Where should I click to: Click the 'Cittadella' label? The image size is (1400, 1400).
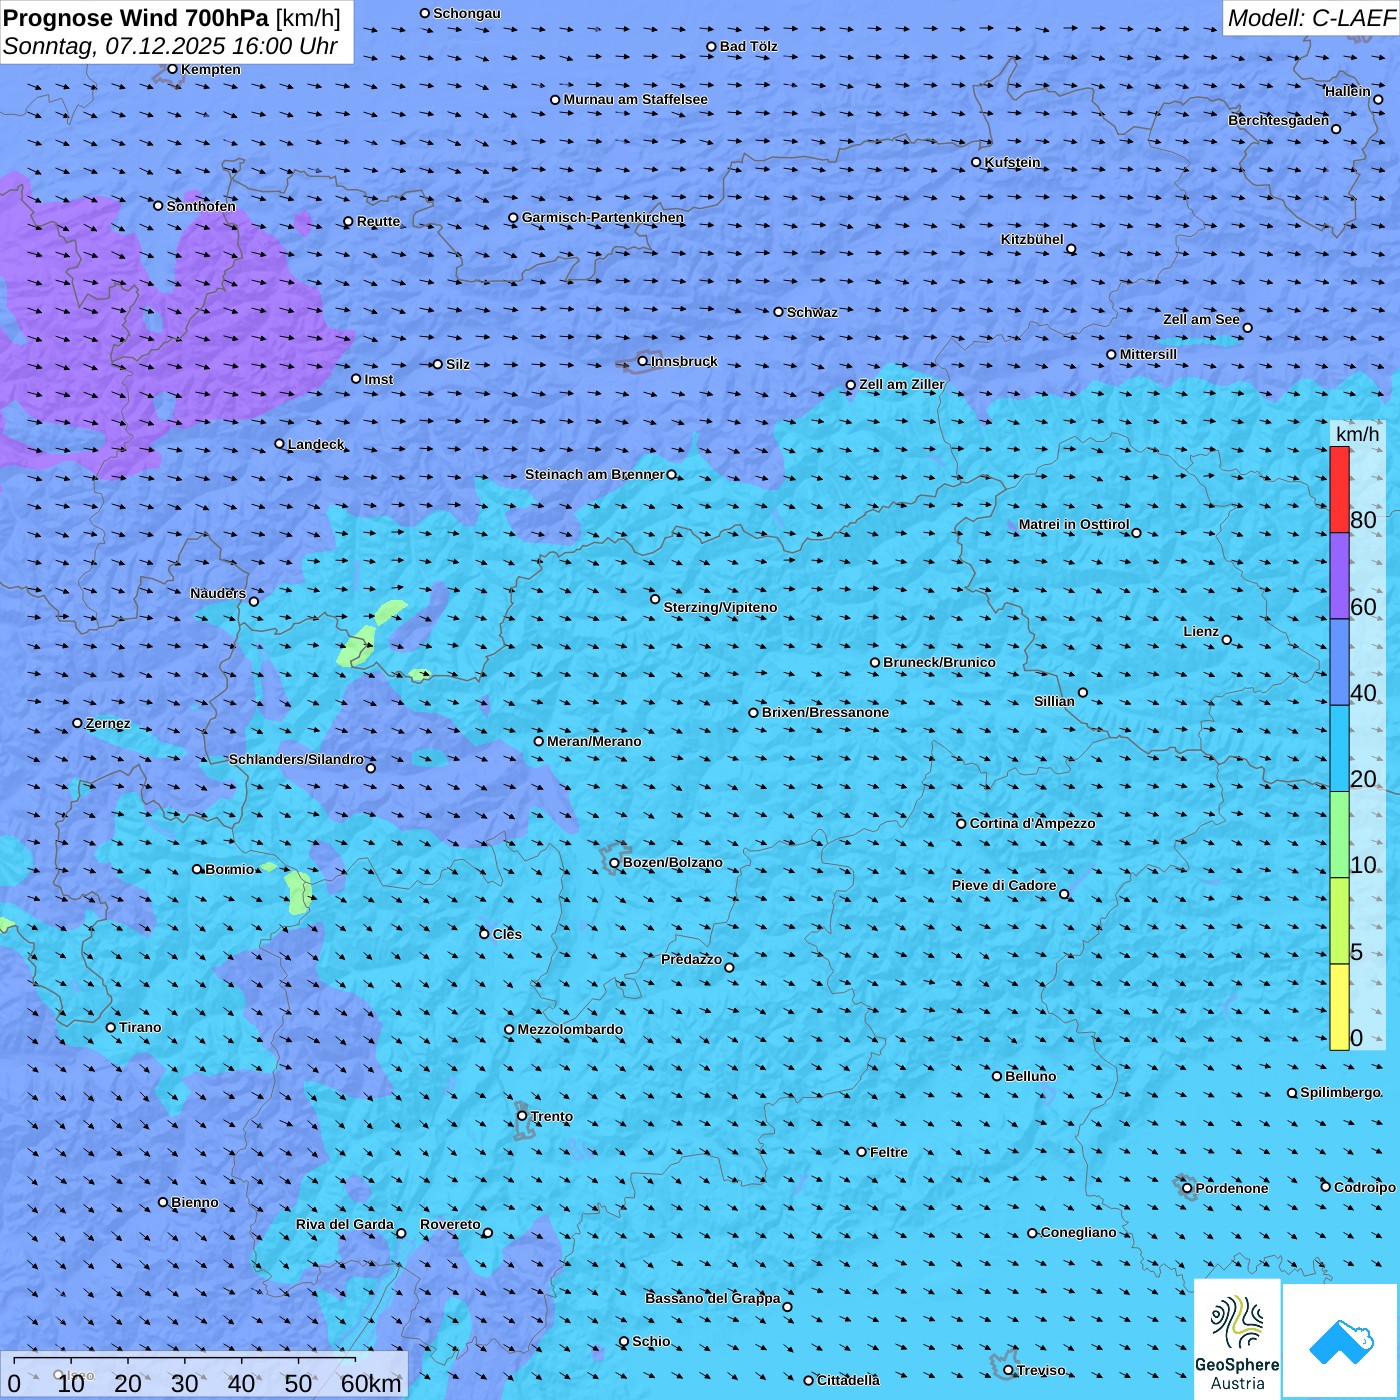(848, 1380)
